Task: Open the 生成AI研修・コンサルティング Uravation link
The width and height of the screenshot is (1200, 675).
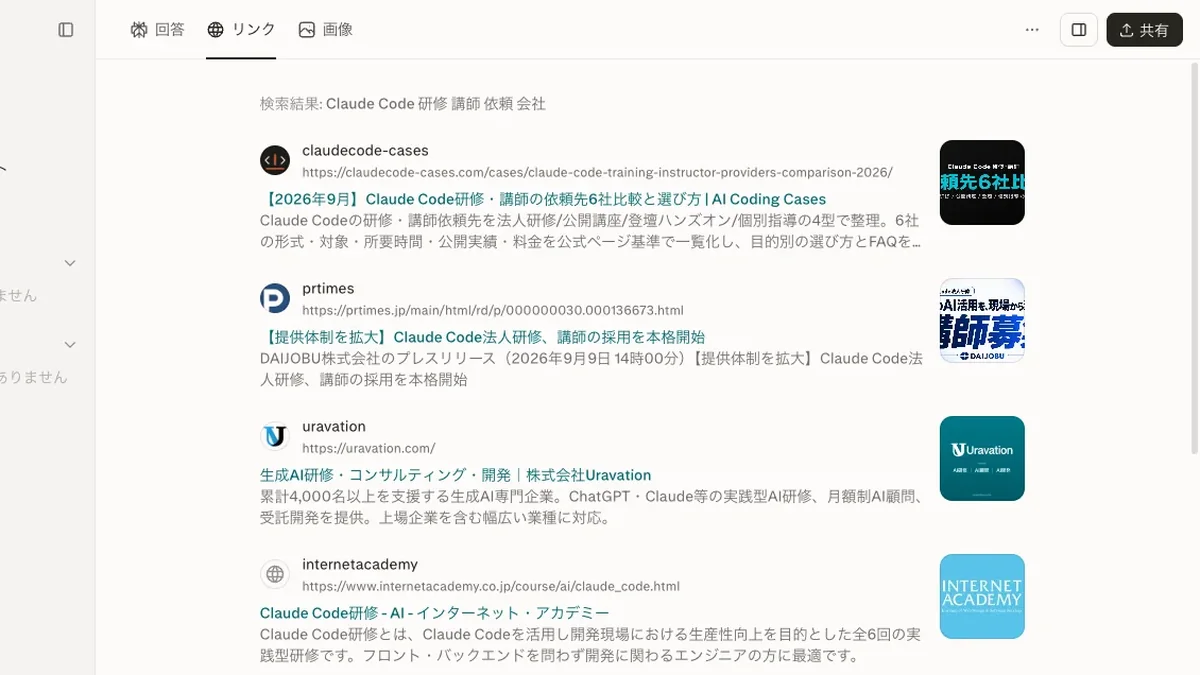Action: [455, 475]
